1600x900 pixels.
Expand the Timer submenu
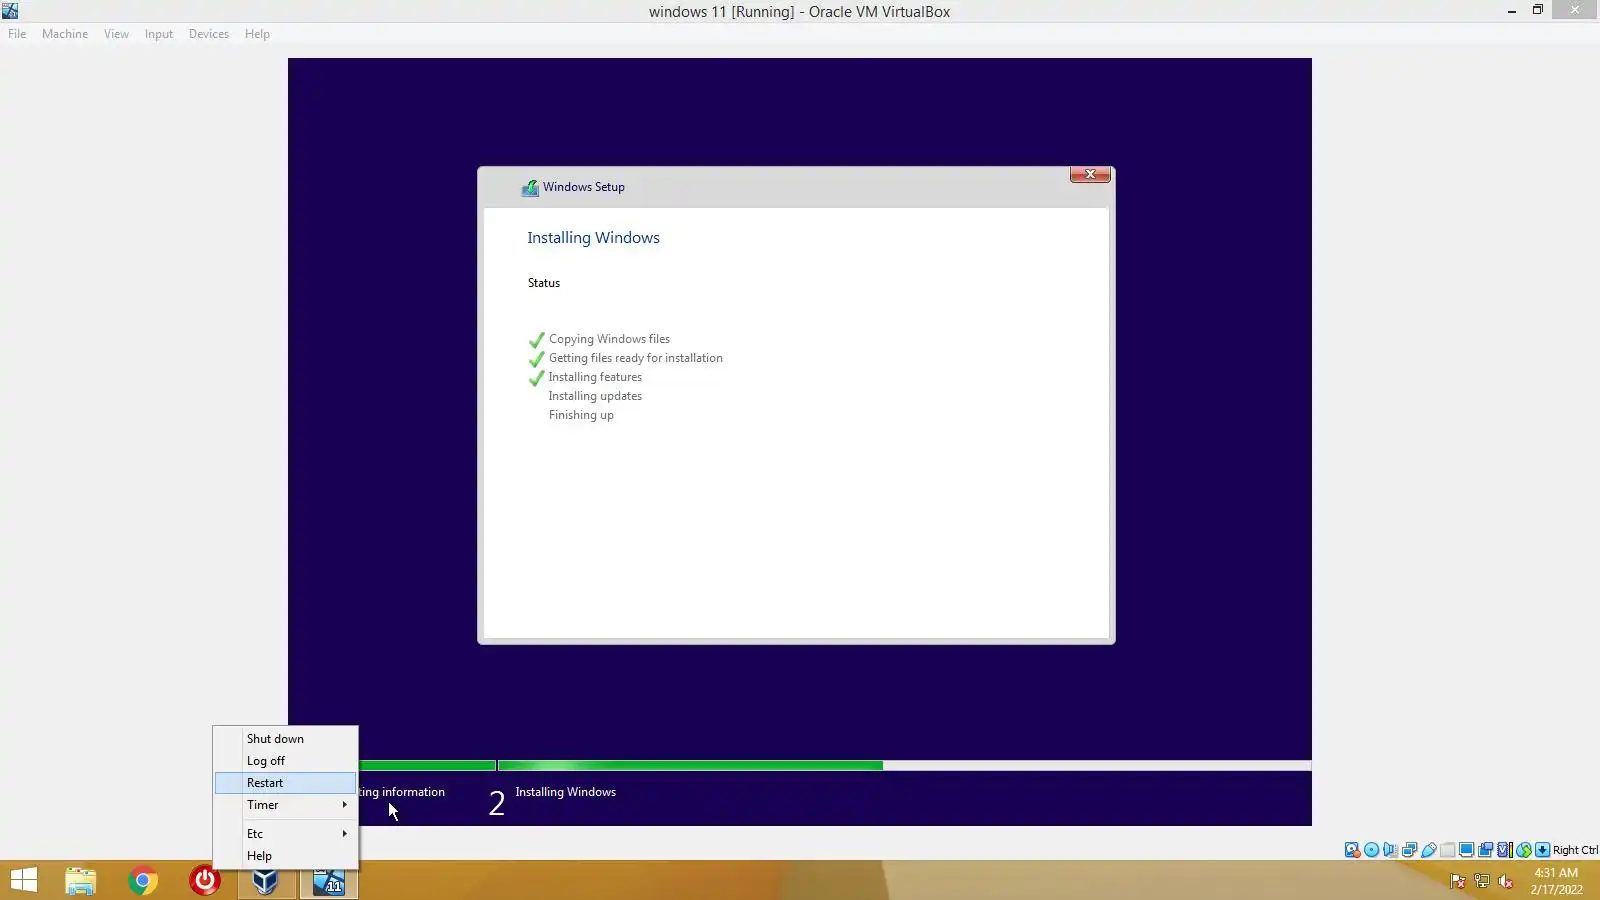click(x=285, y=805)
